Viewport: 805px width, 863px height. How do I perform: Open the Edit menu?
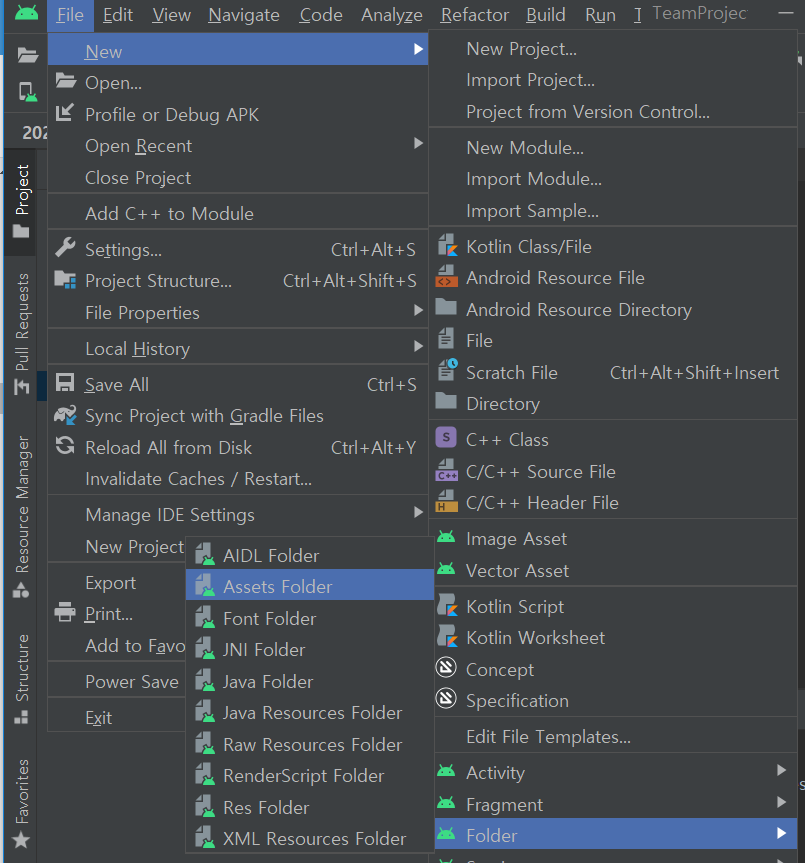(x=118, y=15)
